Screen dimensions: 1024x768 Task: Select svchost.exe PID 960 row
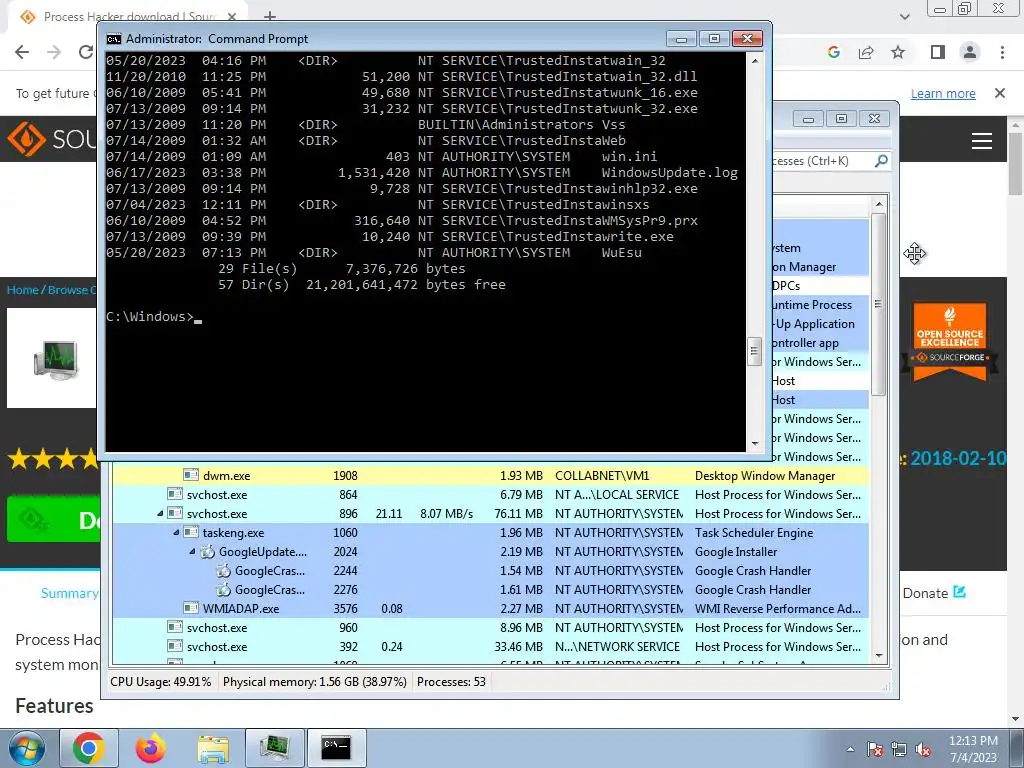(490, 627)
